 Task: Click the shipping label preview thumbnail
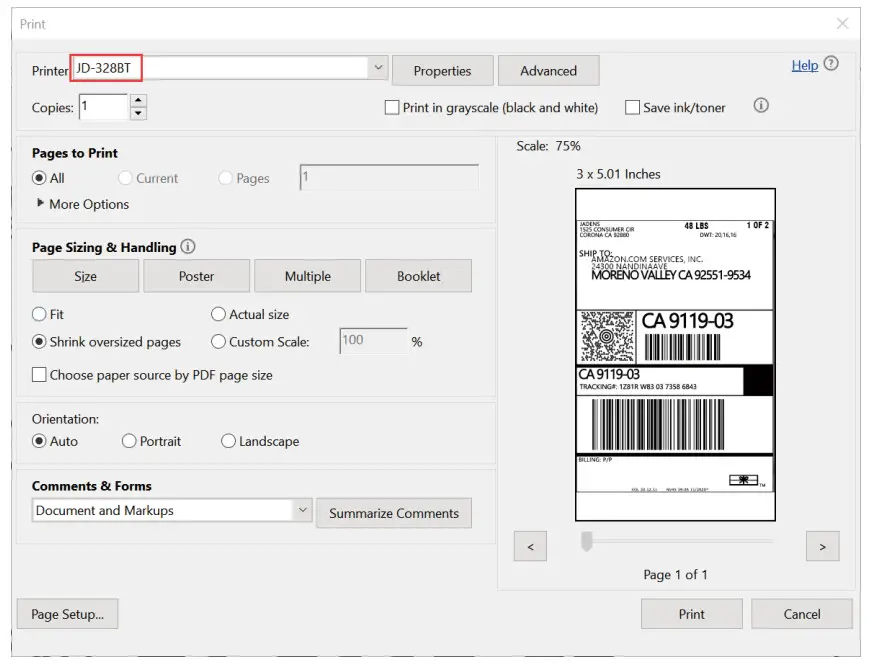coord(676,355)
